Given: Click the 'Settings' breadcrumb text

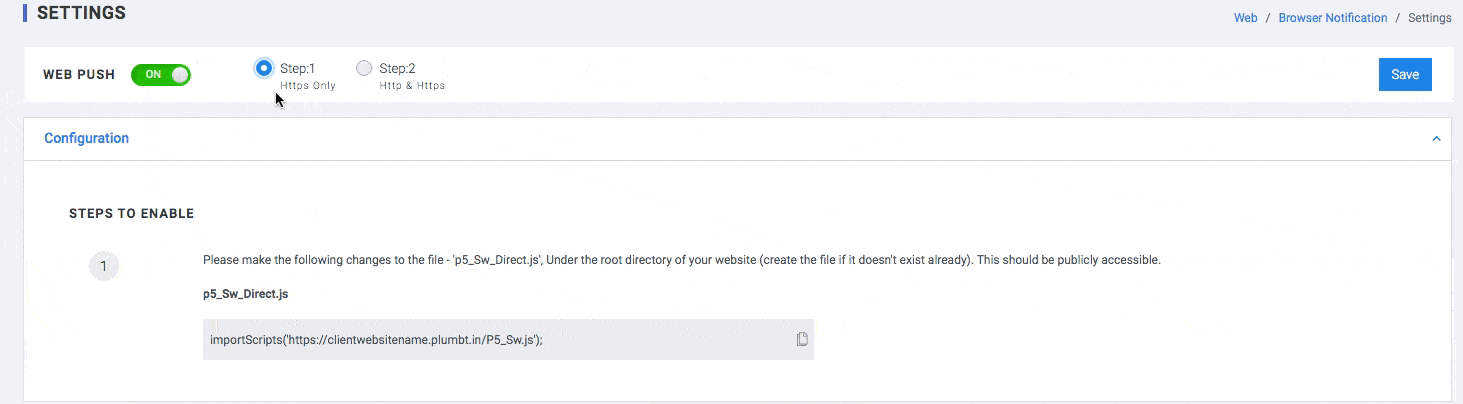Looking at the screenshot, I should (x=1429, y=18).
